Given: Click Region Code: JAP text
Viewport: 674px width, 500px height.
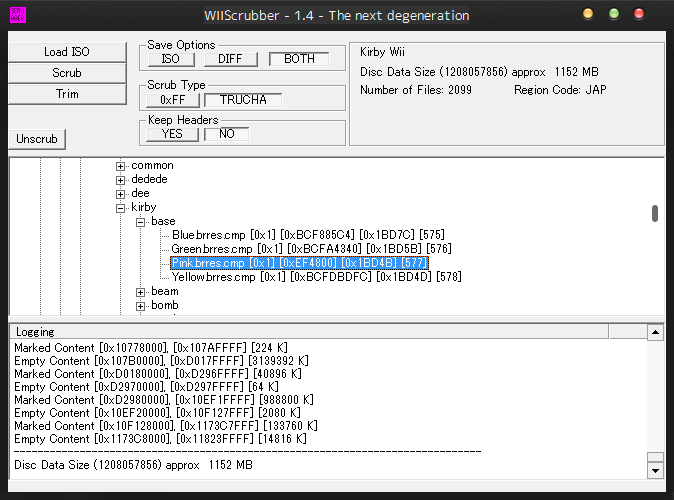Looking at the screenshot, I should [560, 90].
